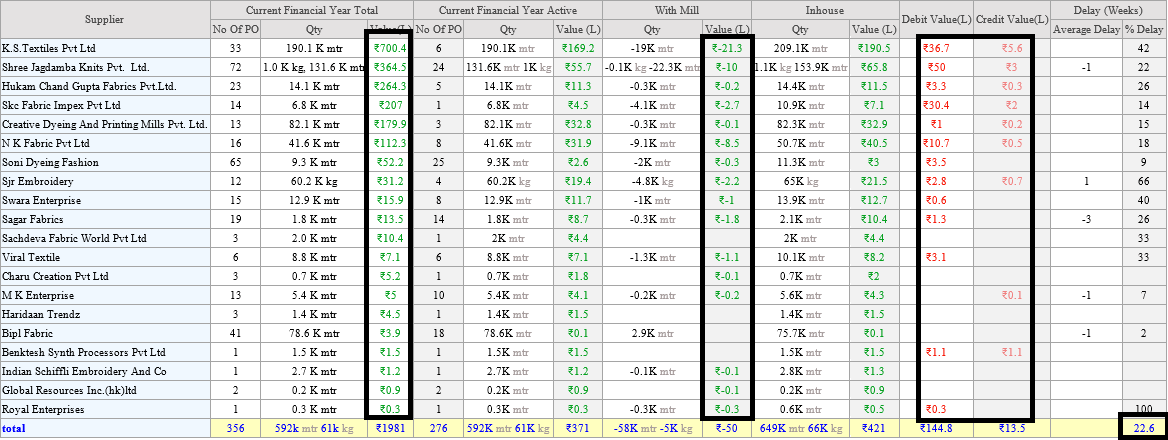
Task: Click the Current Financial Year Active header
Action: [508, 10]
